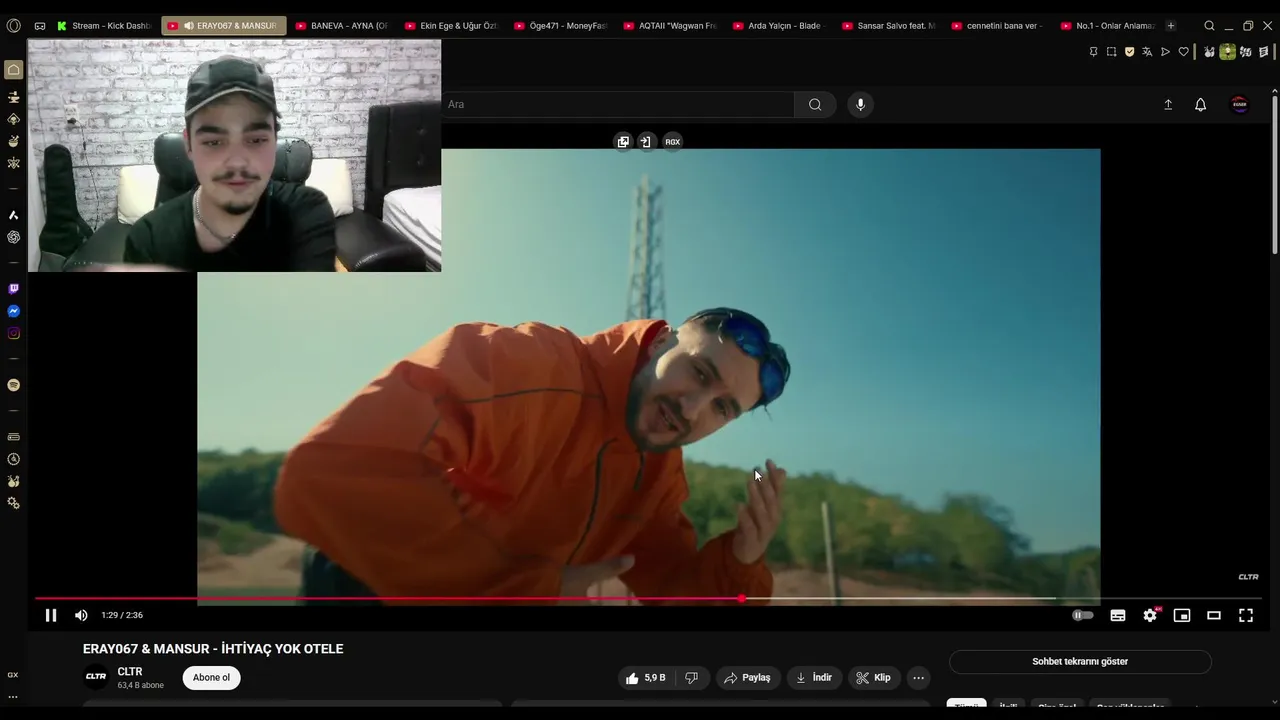Show chat replay (Sohbet tekrarını göster)
The image size is (1280, 720).
pos(1080,662)
